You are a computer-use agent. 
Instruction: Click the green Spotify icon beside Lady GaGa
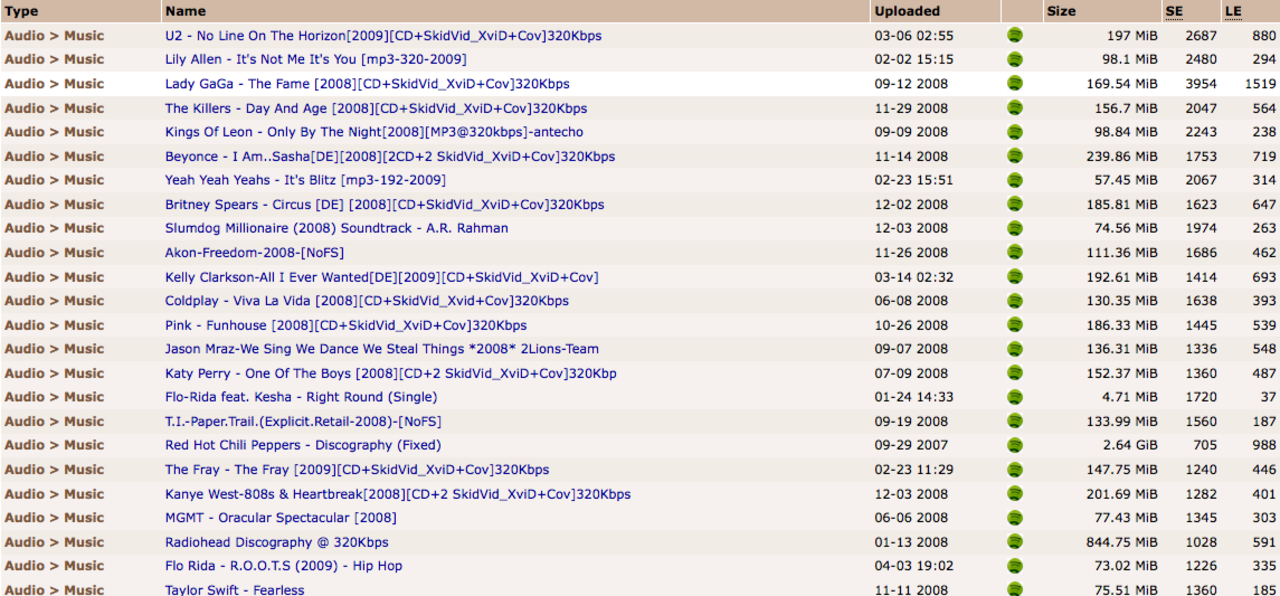tap(1015, 84)
